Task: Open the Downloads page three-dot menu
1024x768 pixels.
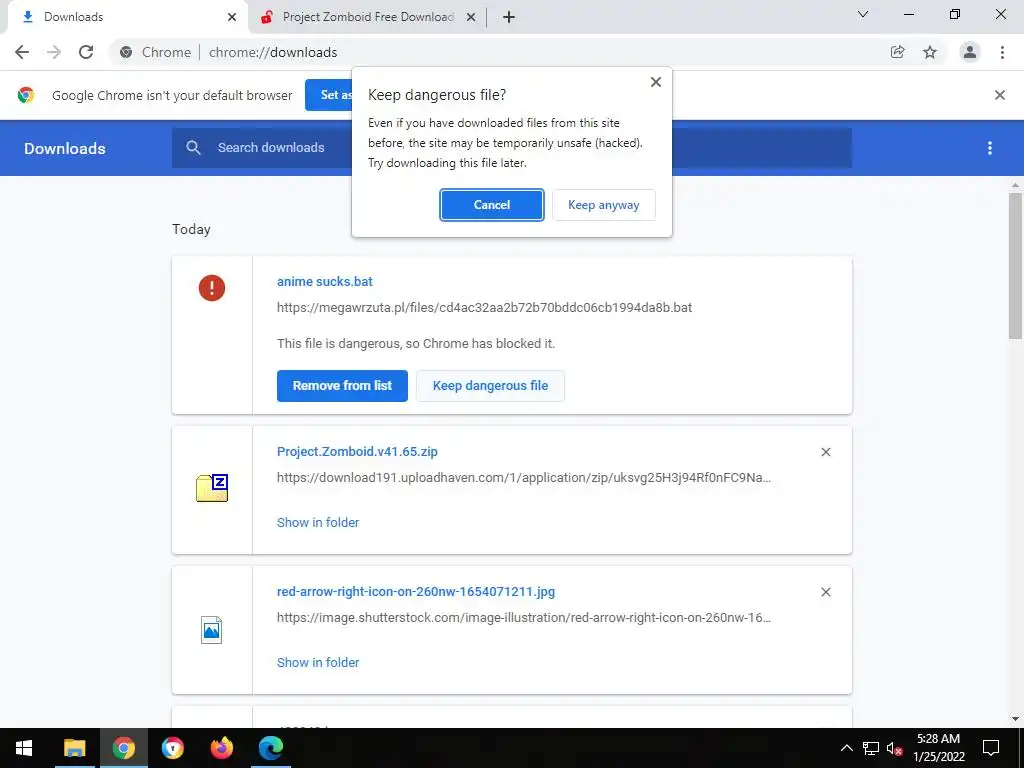Action: click(x=990, y=148)
